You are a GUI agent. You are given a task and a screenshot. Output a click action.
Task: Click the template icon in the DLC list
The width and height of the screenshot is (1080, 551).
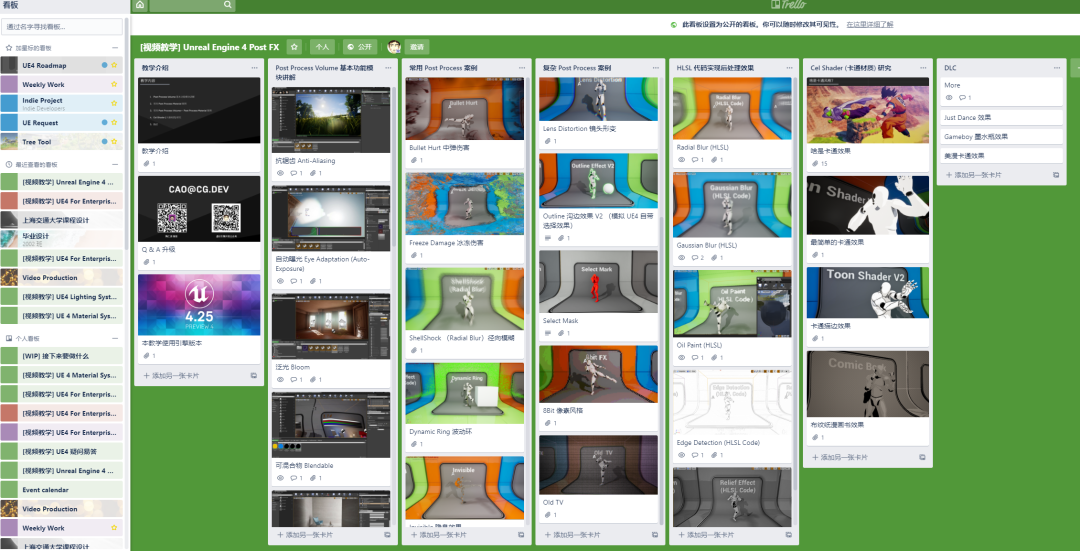click(1056, 176)
